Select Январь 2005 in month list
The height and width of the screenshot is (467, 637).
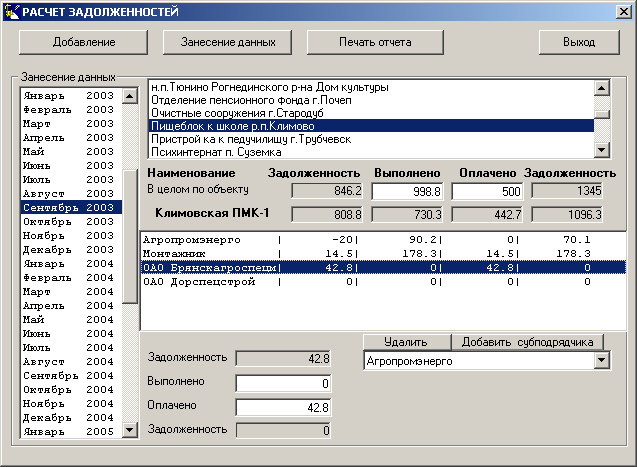[x=72, y=432]
